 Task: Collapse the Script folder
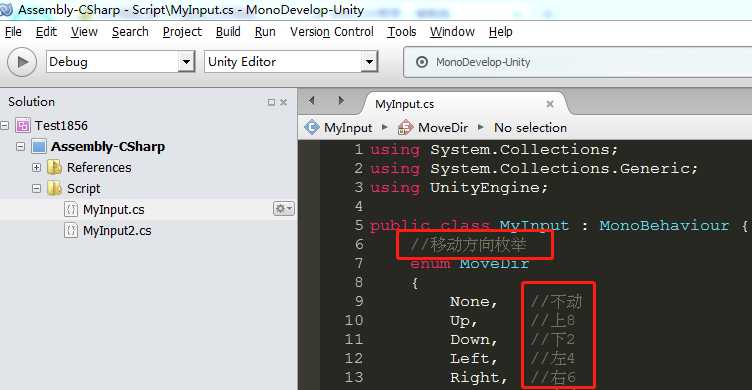pyautogui.click(x=36, y=189)
